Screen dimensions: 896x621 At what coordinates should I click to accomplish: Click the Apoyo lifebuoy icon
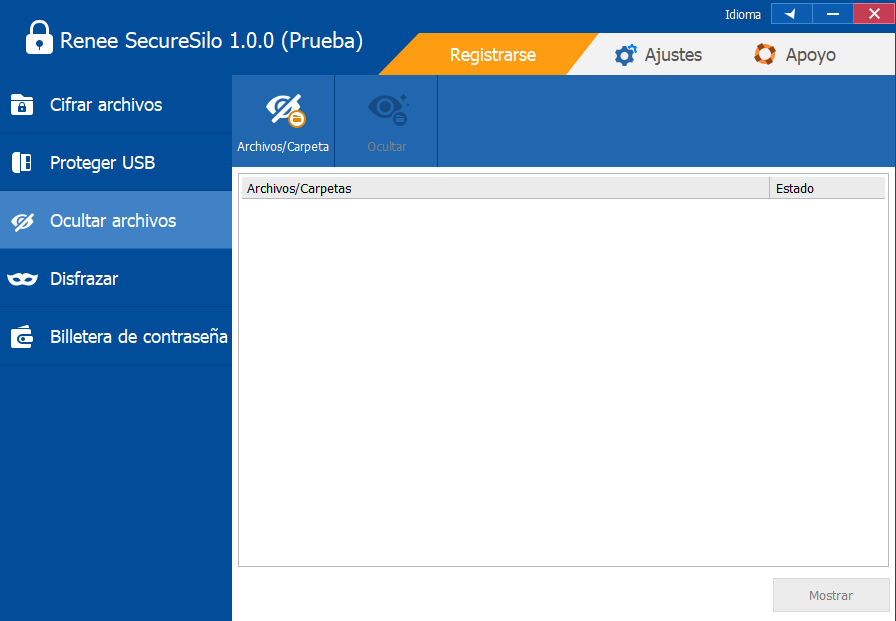coord(765,55)
